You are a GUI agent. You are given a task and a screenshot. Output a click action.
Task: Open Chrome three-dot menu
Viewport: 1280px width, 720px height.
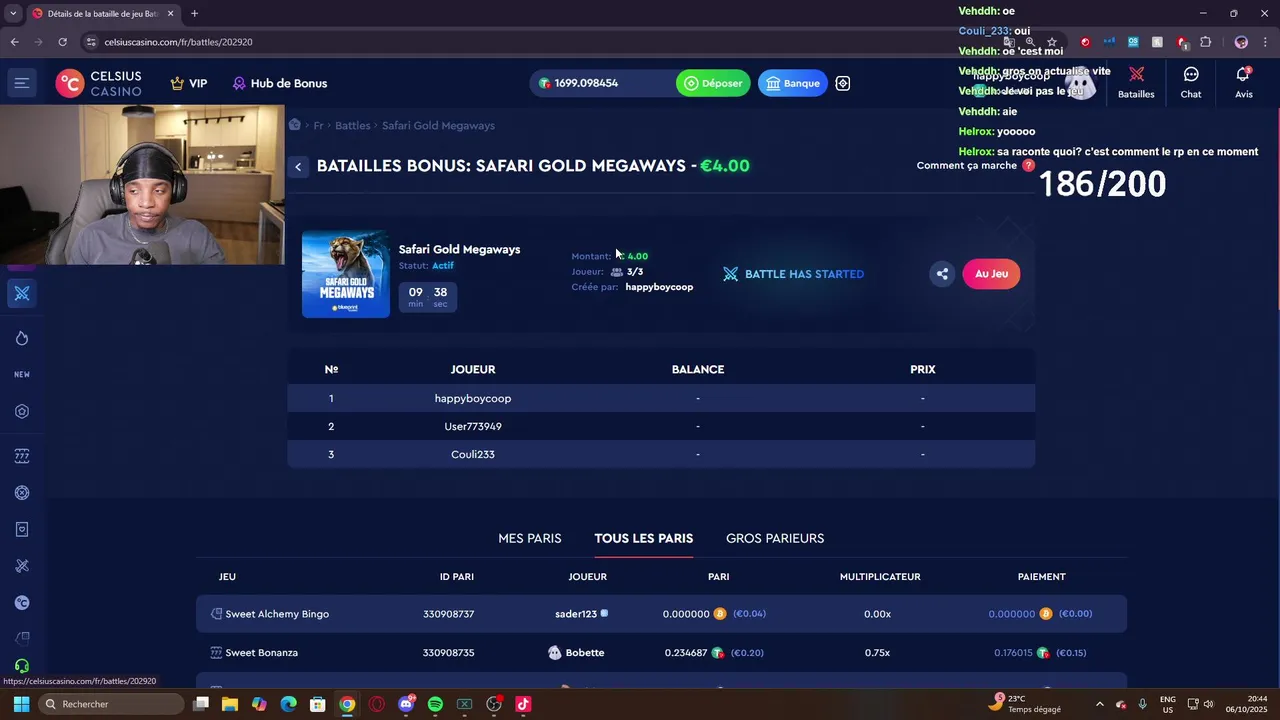[1266, 42]
